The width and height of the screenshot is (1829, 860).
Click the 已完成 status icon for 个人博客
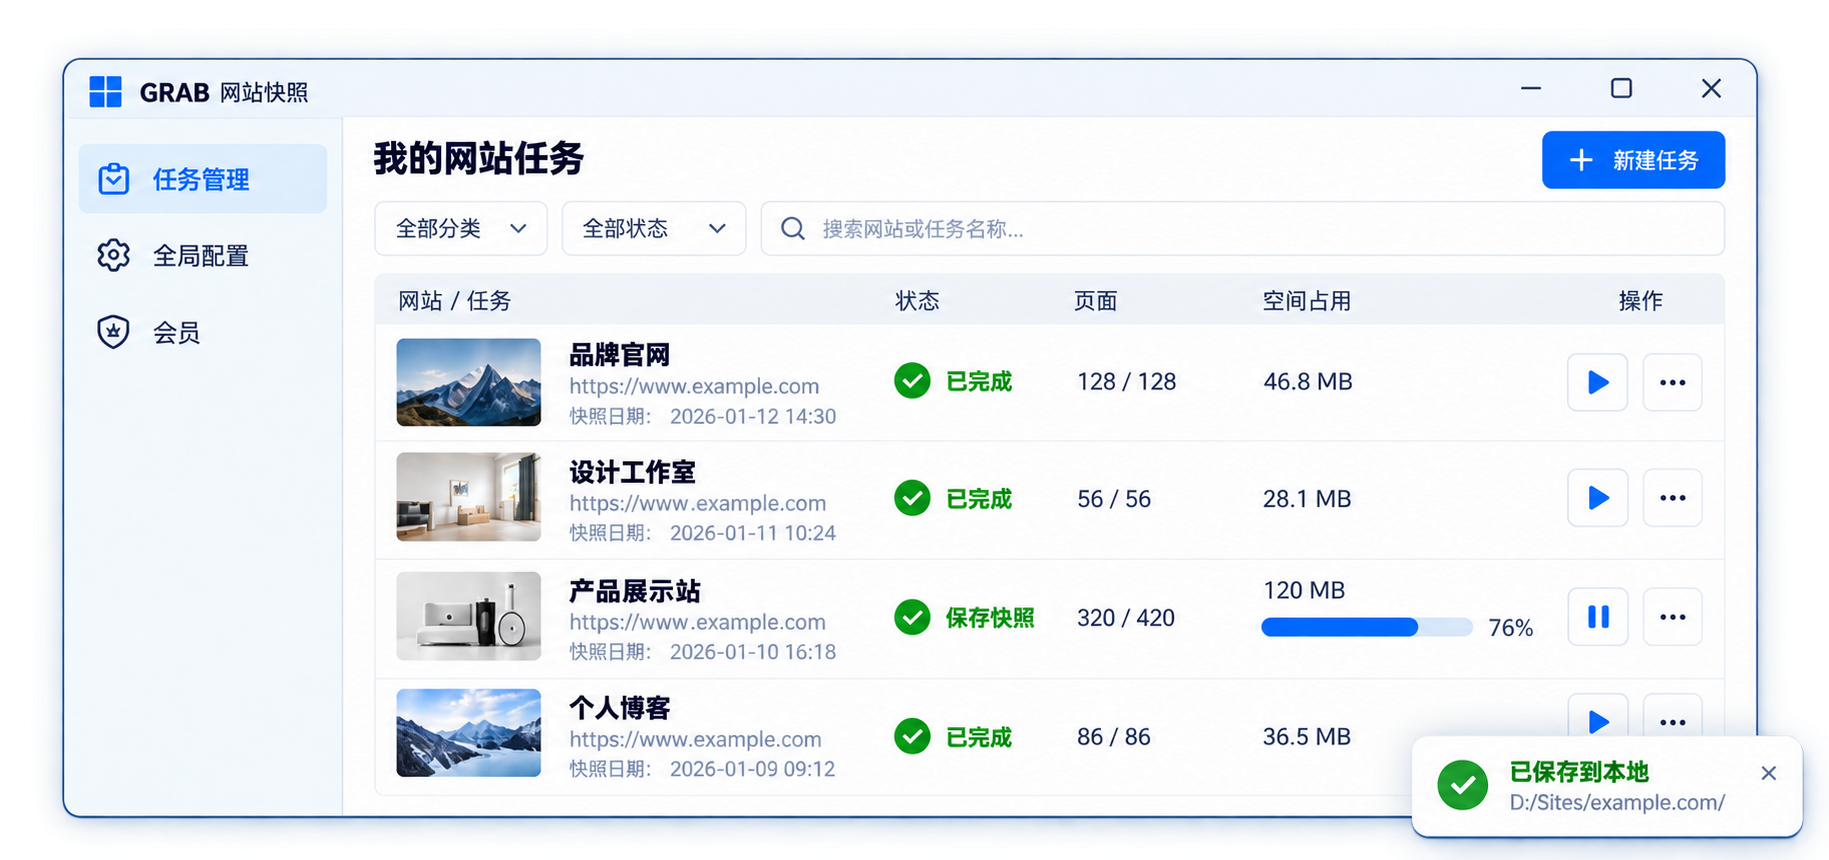(912, 737)
